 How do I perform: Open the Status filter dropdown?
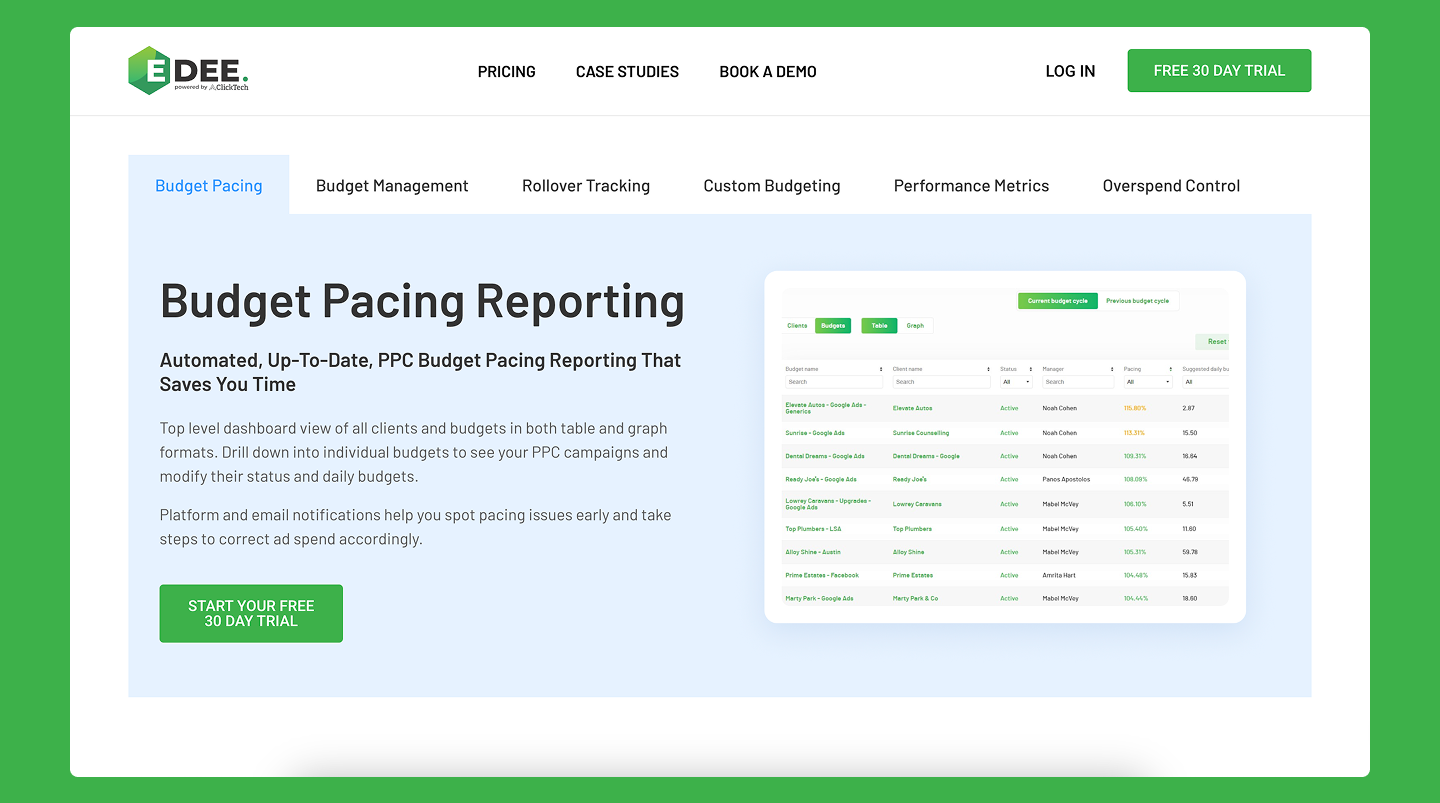(x=1016, y=382)
